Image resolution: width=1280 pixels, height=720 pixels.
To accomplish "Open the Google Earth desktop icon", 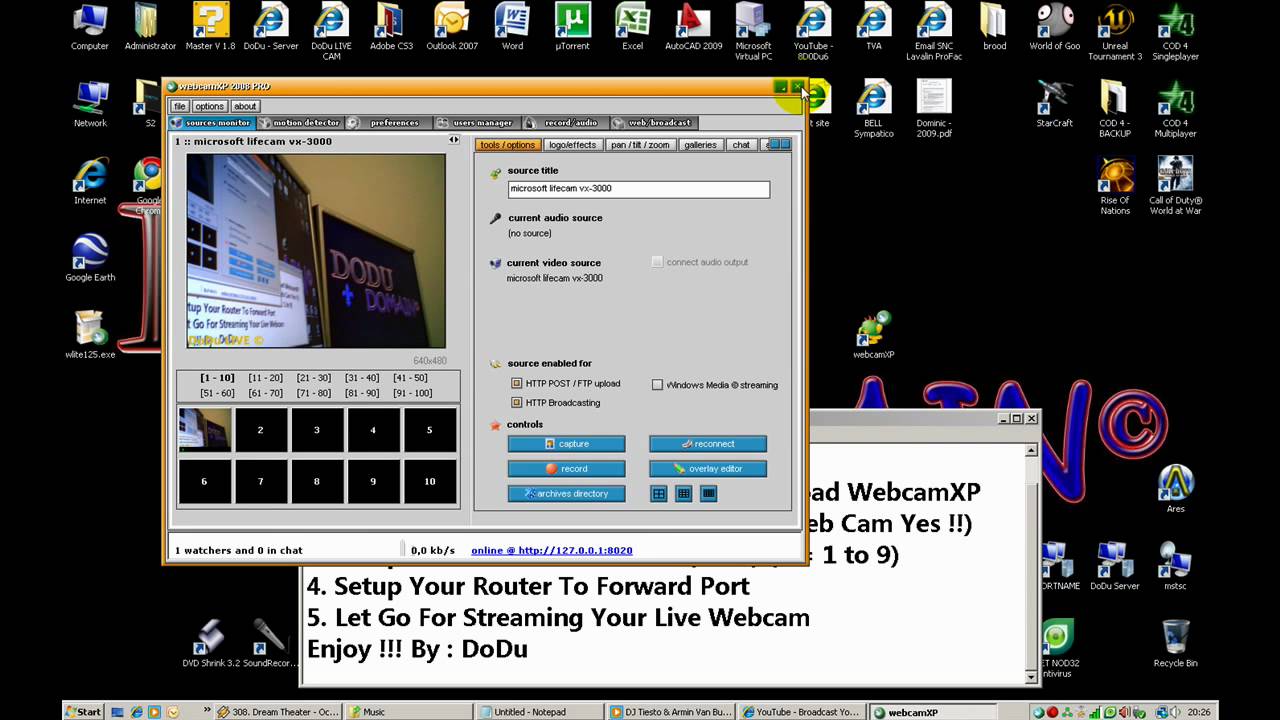I will [90, 258].
